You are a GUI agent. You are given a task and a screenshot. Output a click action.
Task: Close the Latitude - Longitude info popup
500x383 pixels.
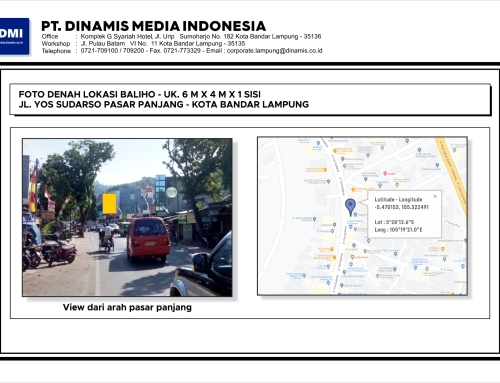(x=435, y=196)
